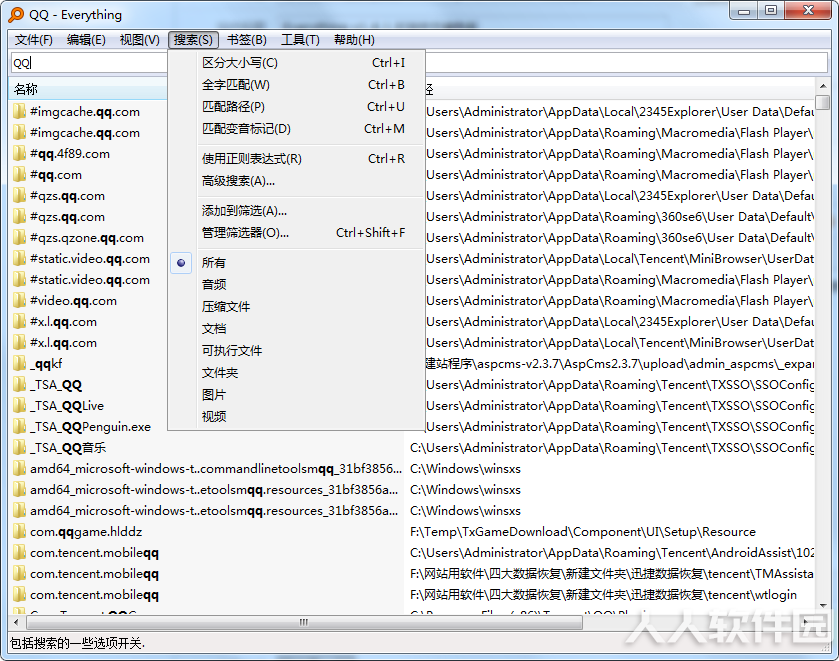The image size is (839, 661).
Task: Select the com.qqgame.hlddz entry
Action: tap(86, 531)
